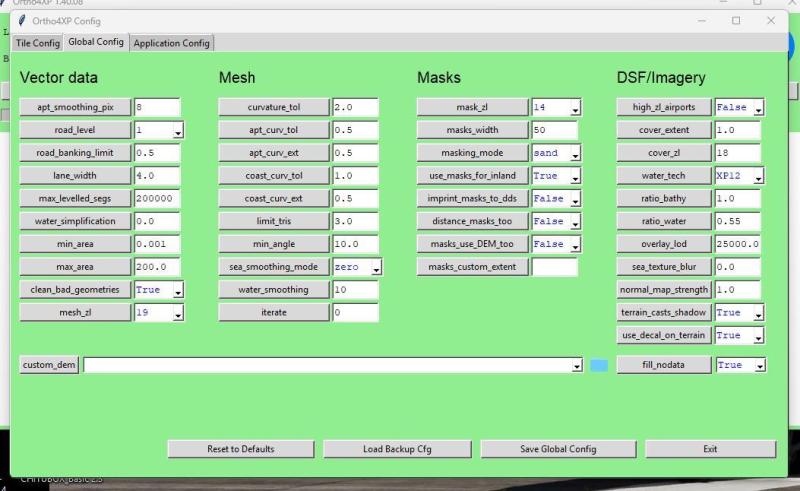This screenshot has width=800, height=491.
Task: Click Reset to Defaults button
Action: pos(241,449)
